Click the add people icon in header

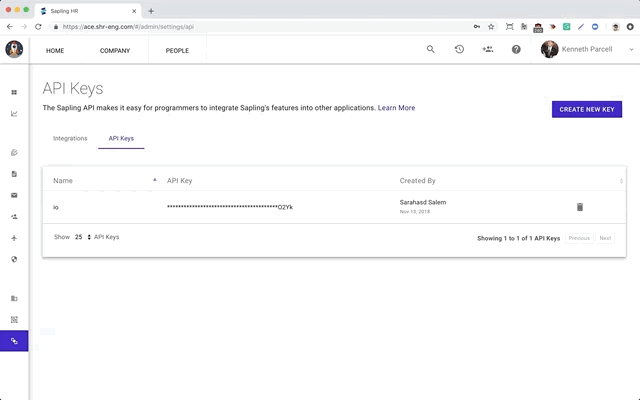click(x=487, y=49)
